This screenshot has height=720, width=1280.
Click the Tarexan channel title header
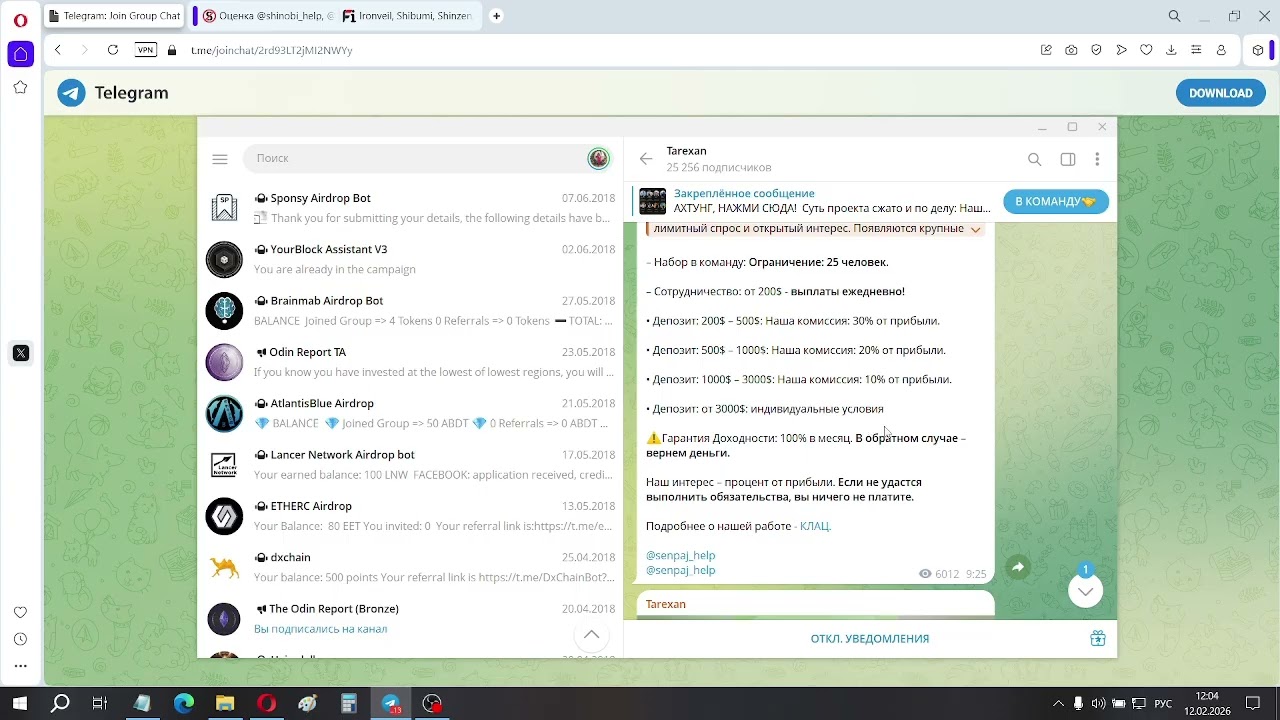pyautogui.click(x=687, y=151)
